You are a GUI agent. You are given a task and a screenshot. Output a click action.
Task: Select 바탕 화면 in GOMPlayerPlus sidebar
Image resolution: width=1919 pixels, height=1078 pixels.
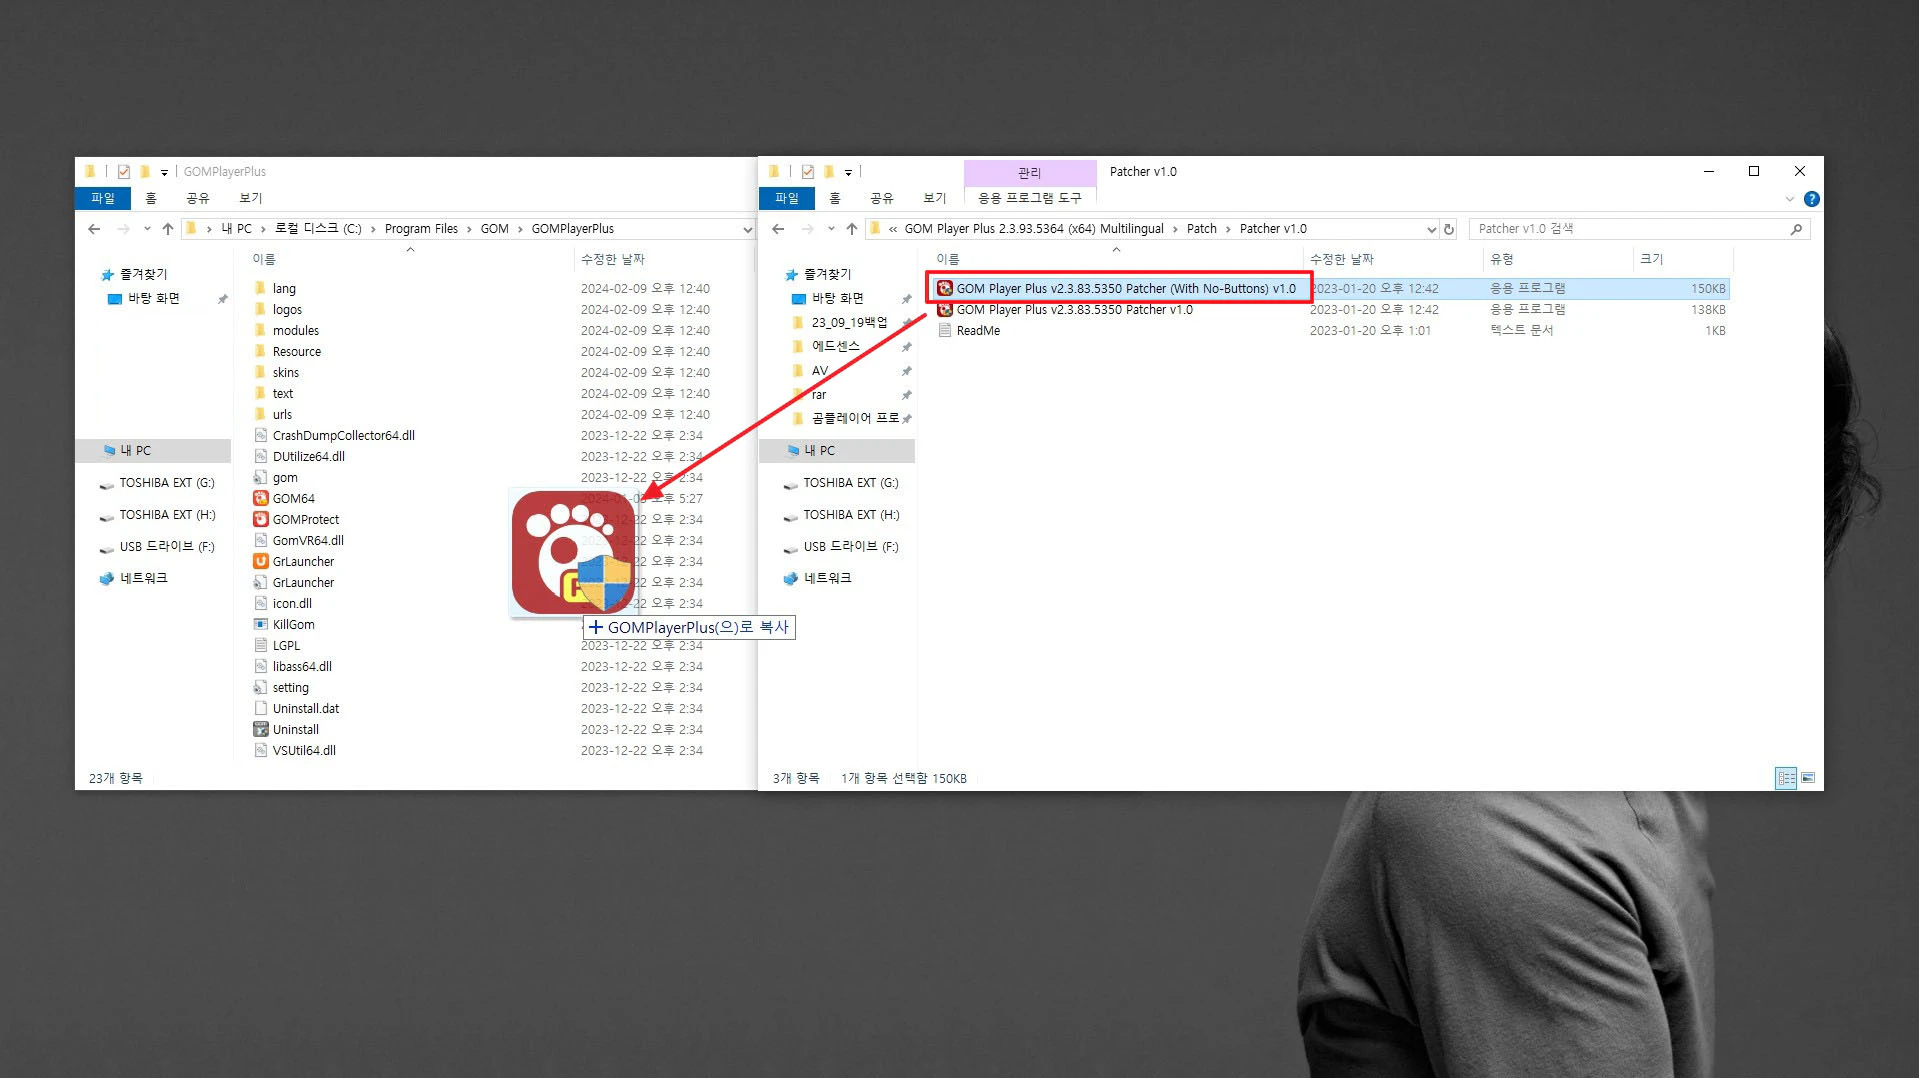(154, 298)
